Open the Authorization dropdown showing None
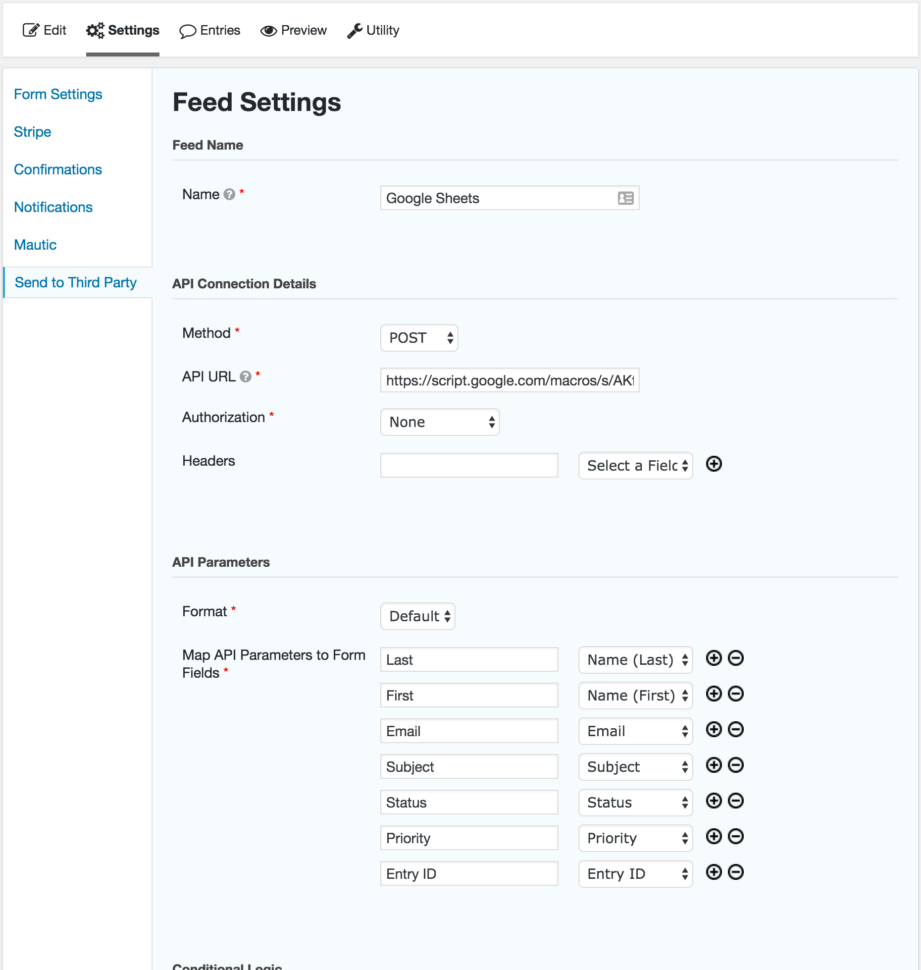The width and height of the screenshot is (921, 970). [440, 422]
